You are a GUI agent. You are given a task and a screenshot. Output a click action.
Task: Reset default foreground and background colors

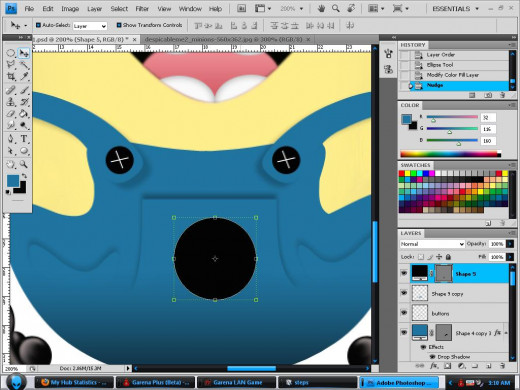[x=8, y=192]
